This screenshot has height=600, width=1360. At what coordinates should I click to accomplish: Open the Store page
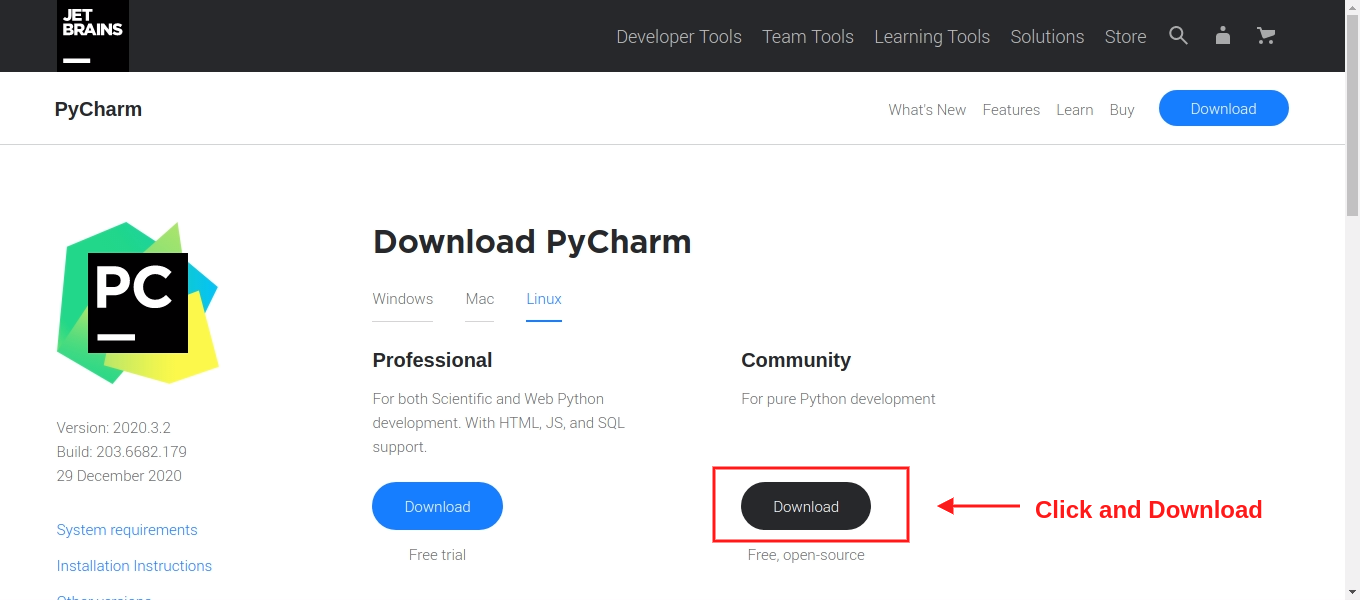pyautogui.click(x=1125, y=36)
